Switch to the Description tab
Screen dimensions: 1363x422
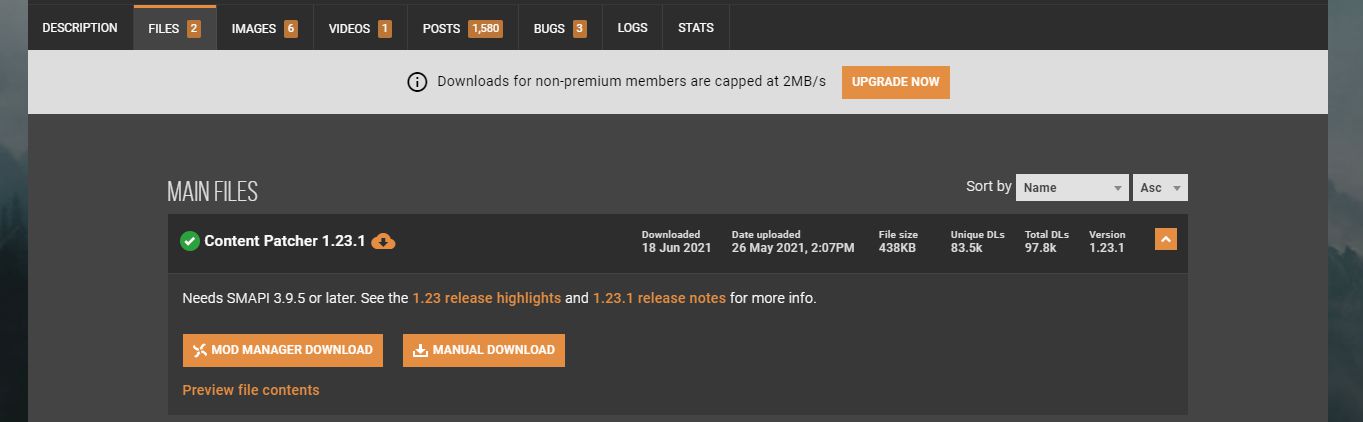(x=80, y=28)
